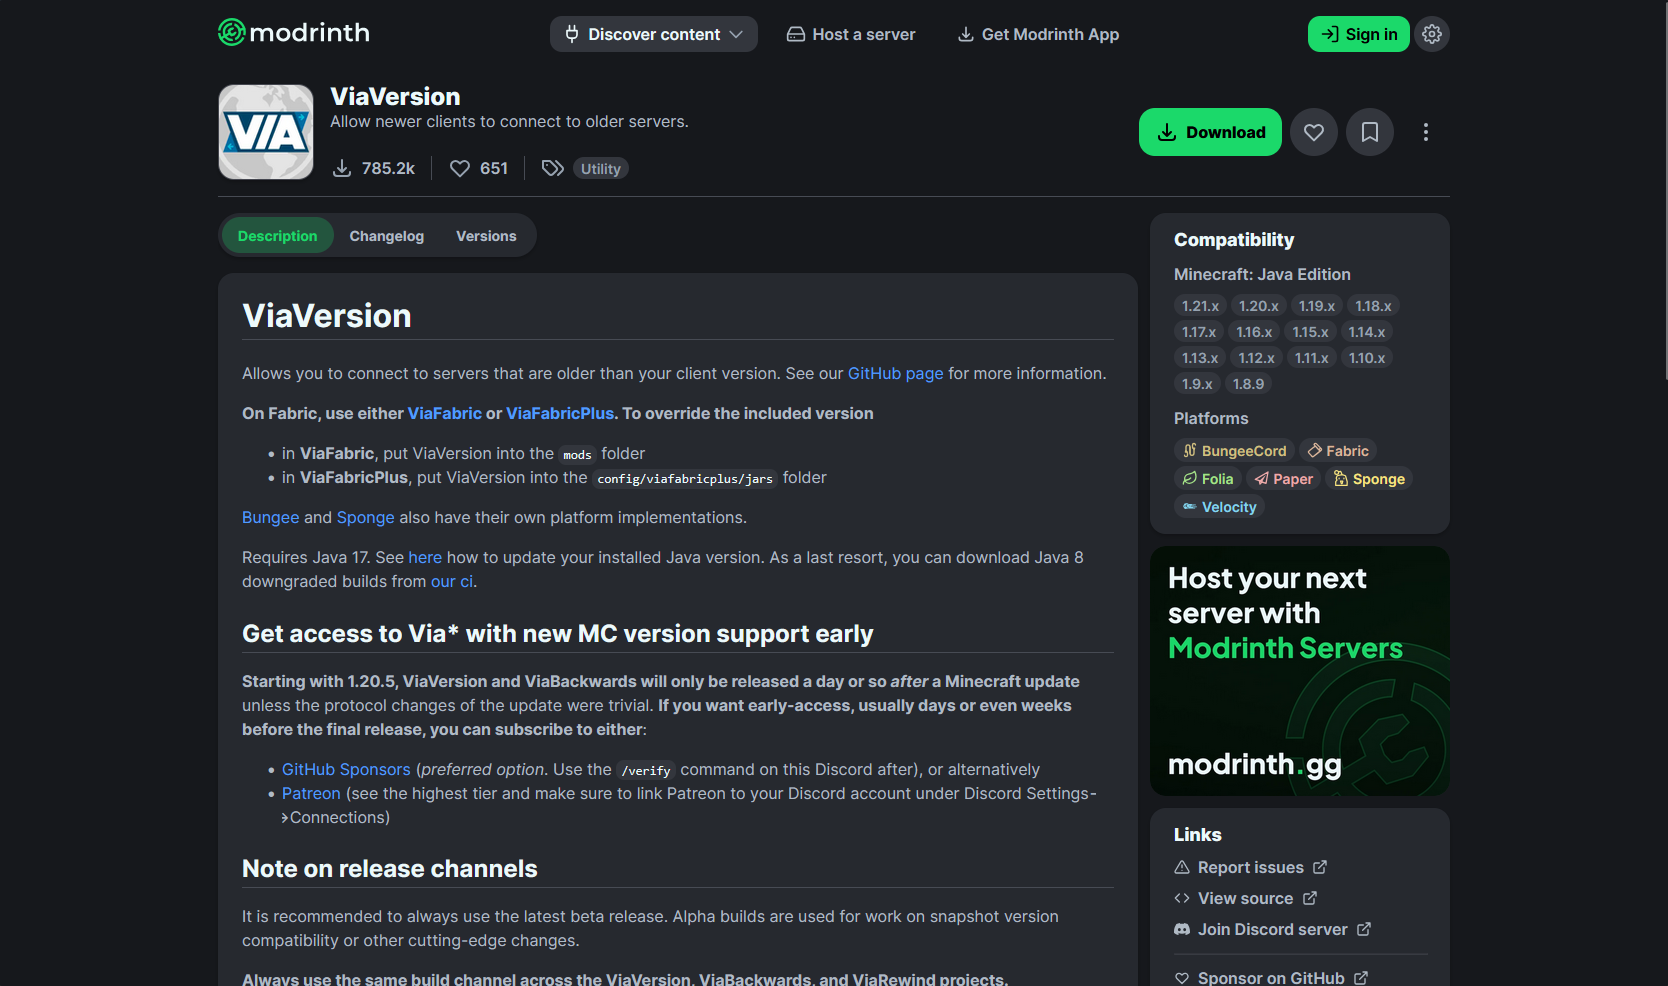1668x986 pixels.
Task: Select the 1.11.x version tag
Action: click(x=1312, y=358)
